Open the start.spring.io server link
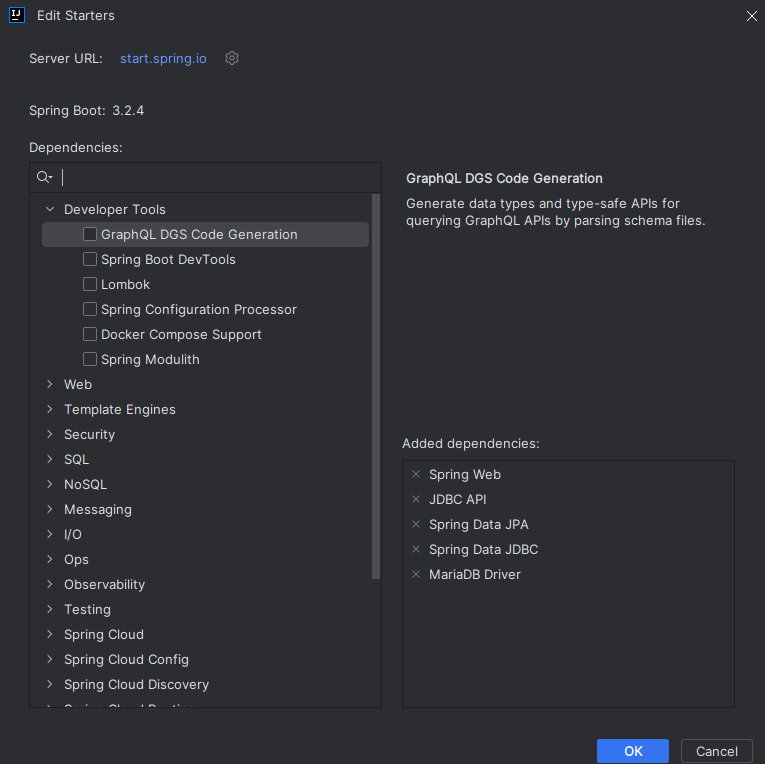Viewport: 765px width, 764px height. point(163,59)
